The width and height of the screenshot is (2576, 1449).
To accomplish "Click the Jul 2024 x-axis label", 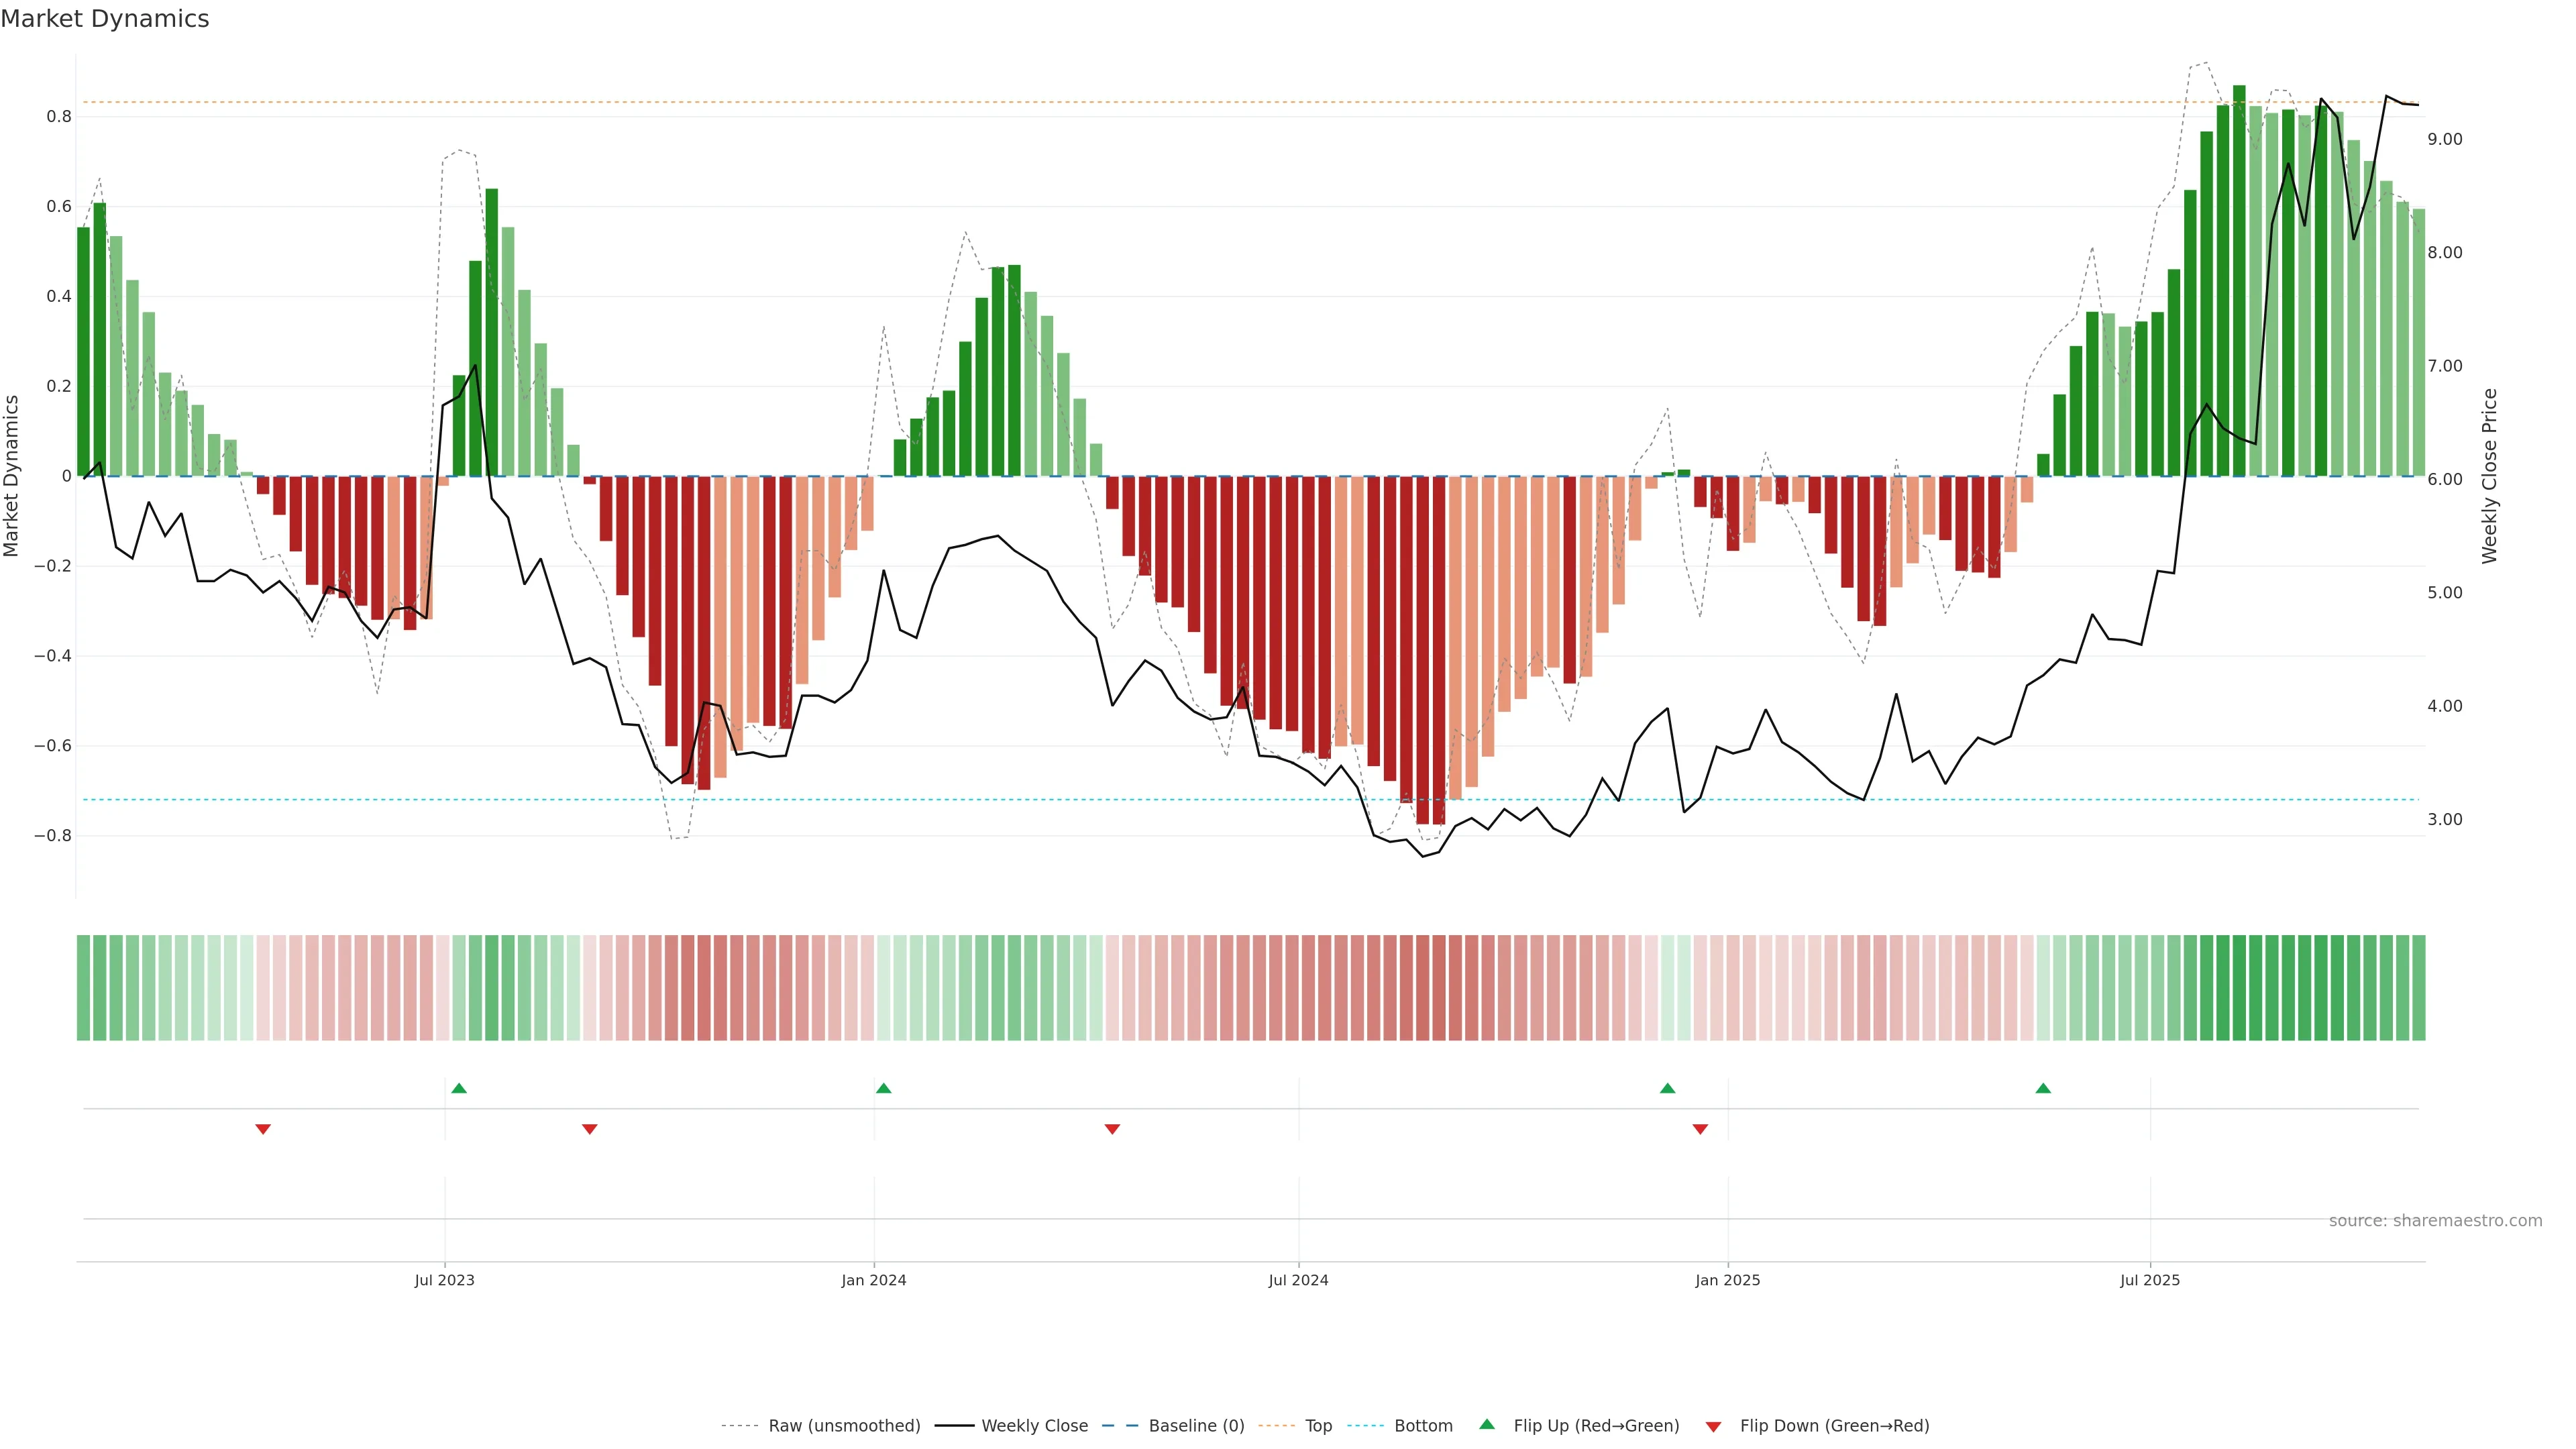I will click(x=1298, y=1280).
